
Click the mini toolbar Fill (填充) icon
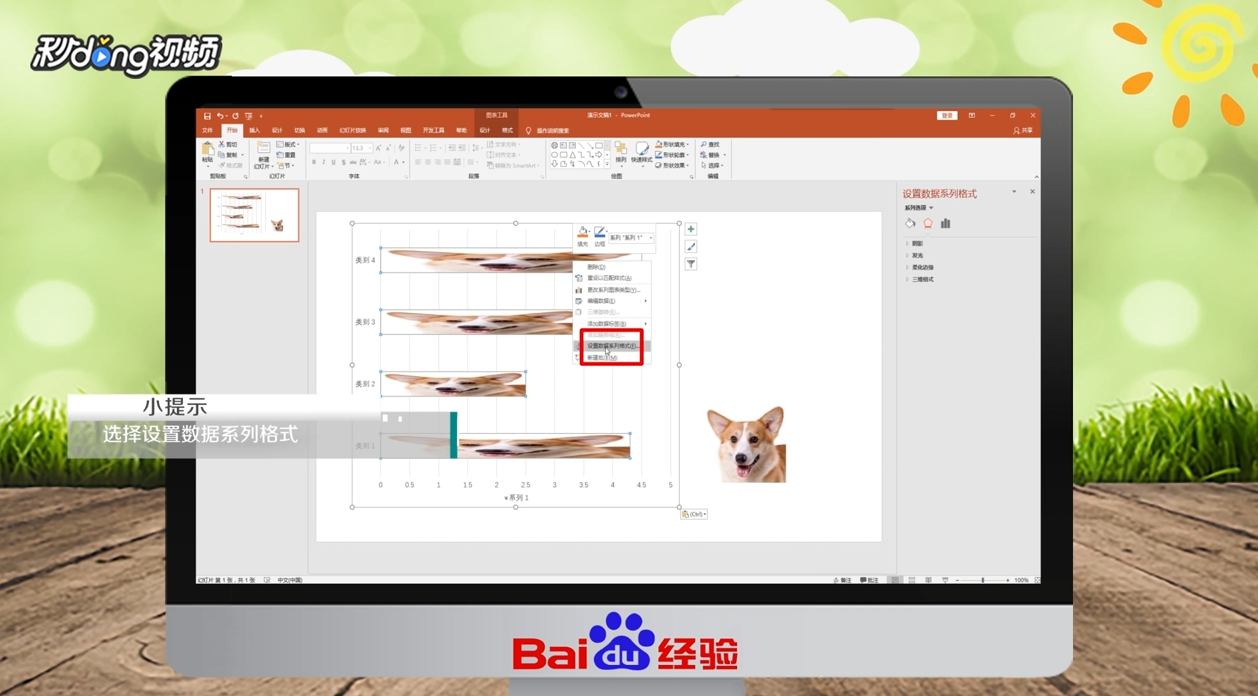pos(583,232)
